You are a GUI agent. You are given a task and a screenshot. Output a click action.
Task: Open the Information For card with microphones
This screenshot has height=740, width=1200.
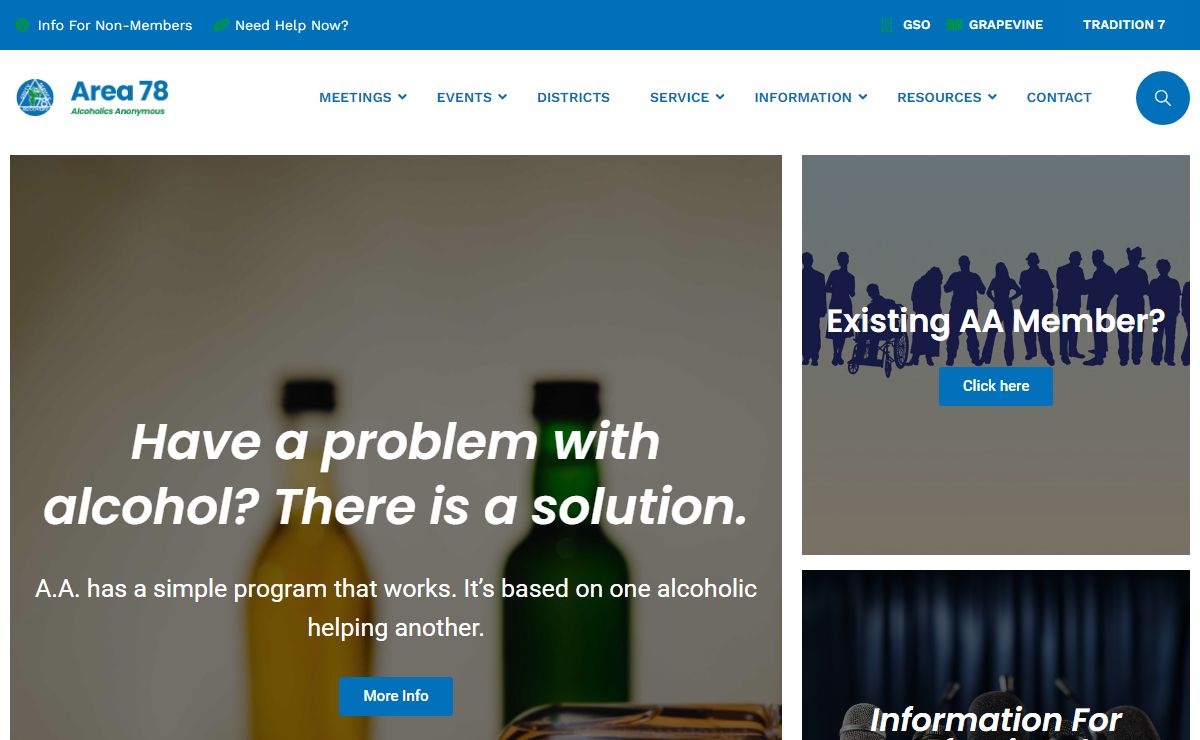point(996,655)
